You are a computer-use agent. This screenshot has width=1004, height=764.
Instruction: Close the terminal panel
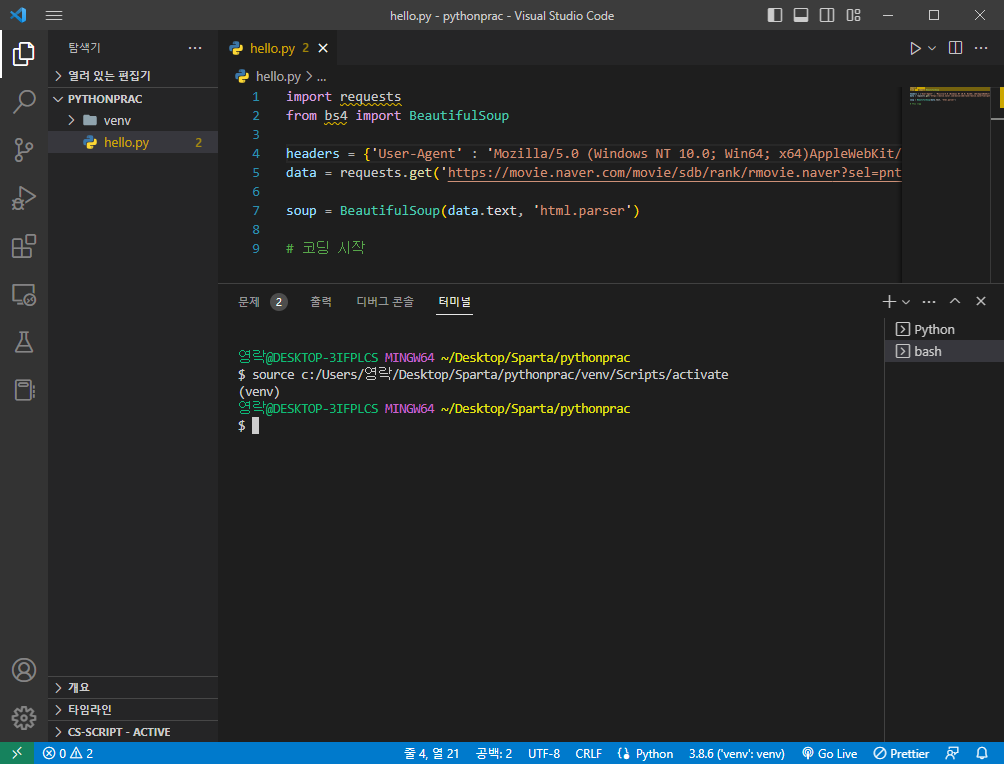click(981, 302)
